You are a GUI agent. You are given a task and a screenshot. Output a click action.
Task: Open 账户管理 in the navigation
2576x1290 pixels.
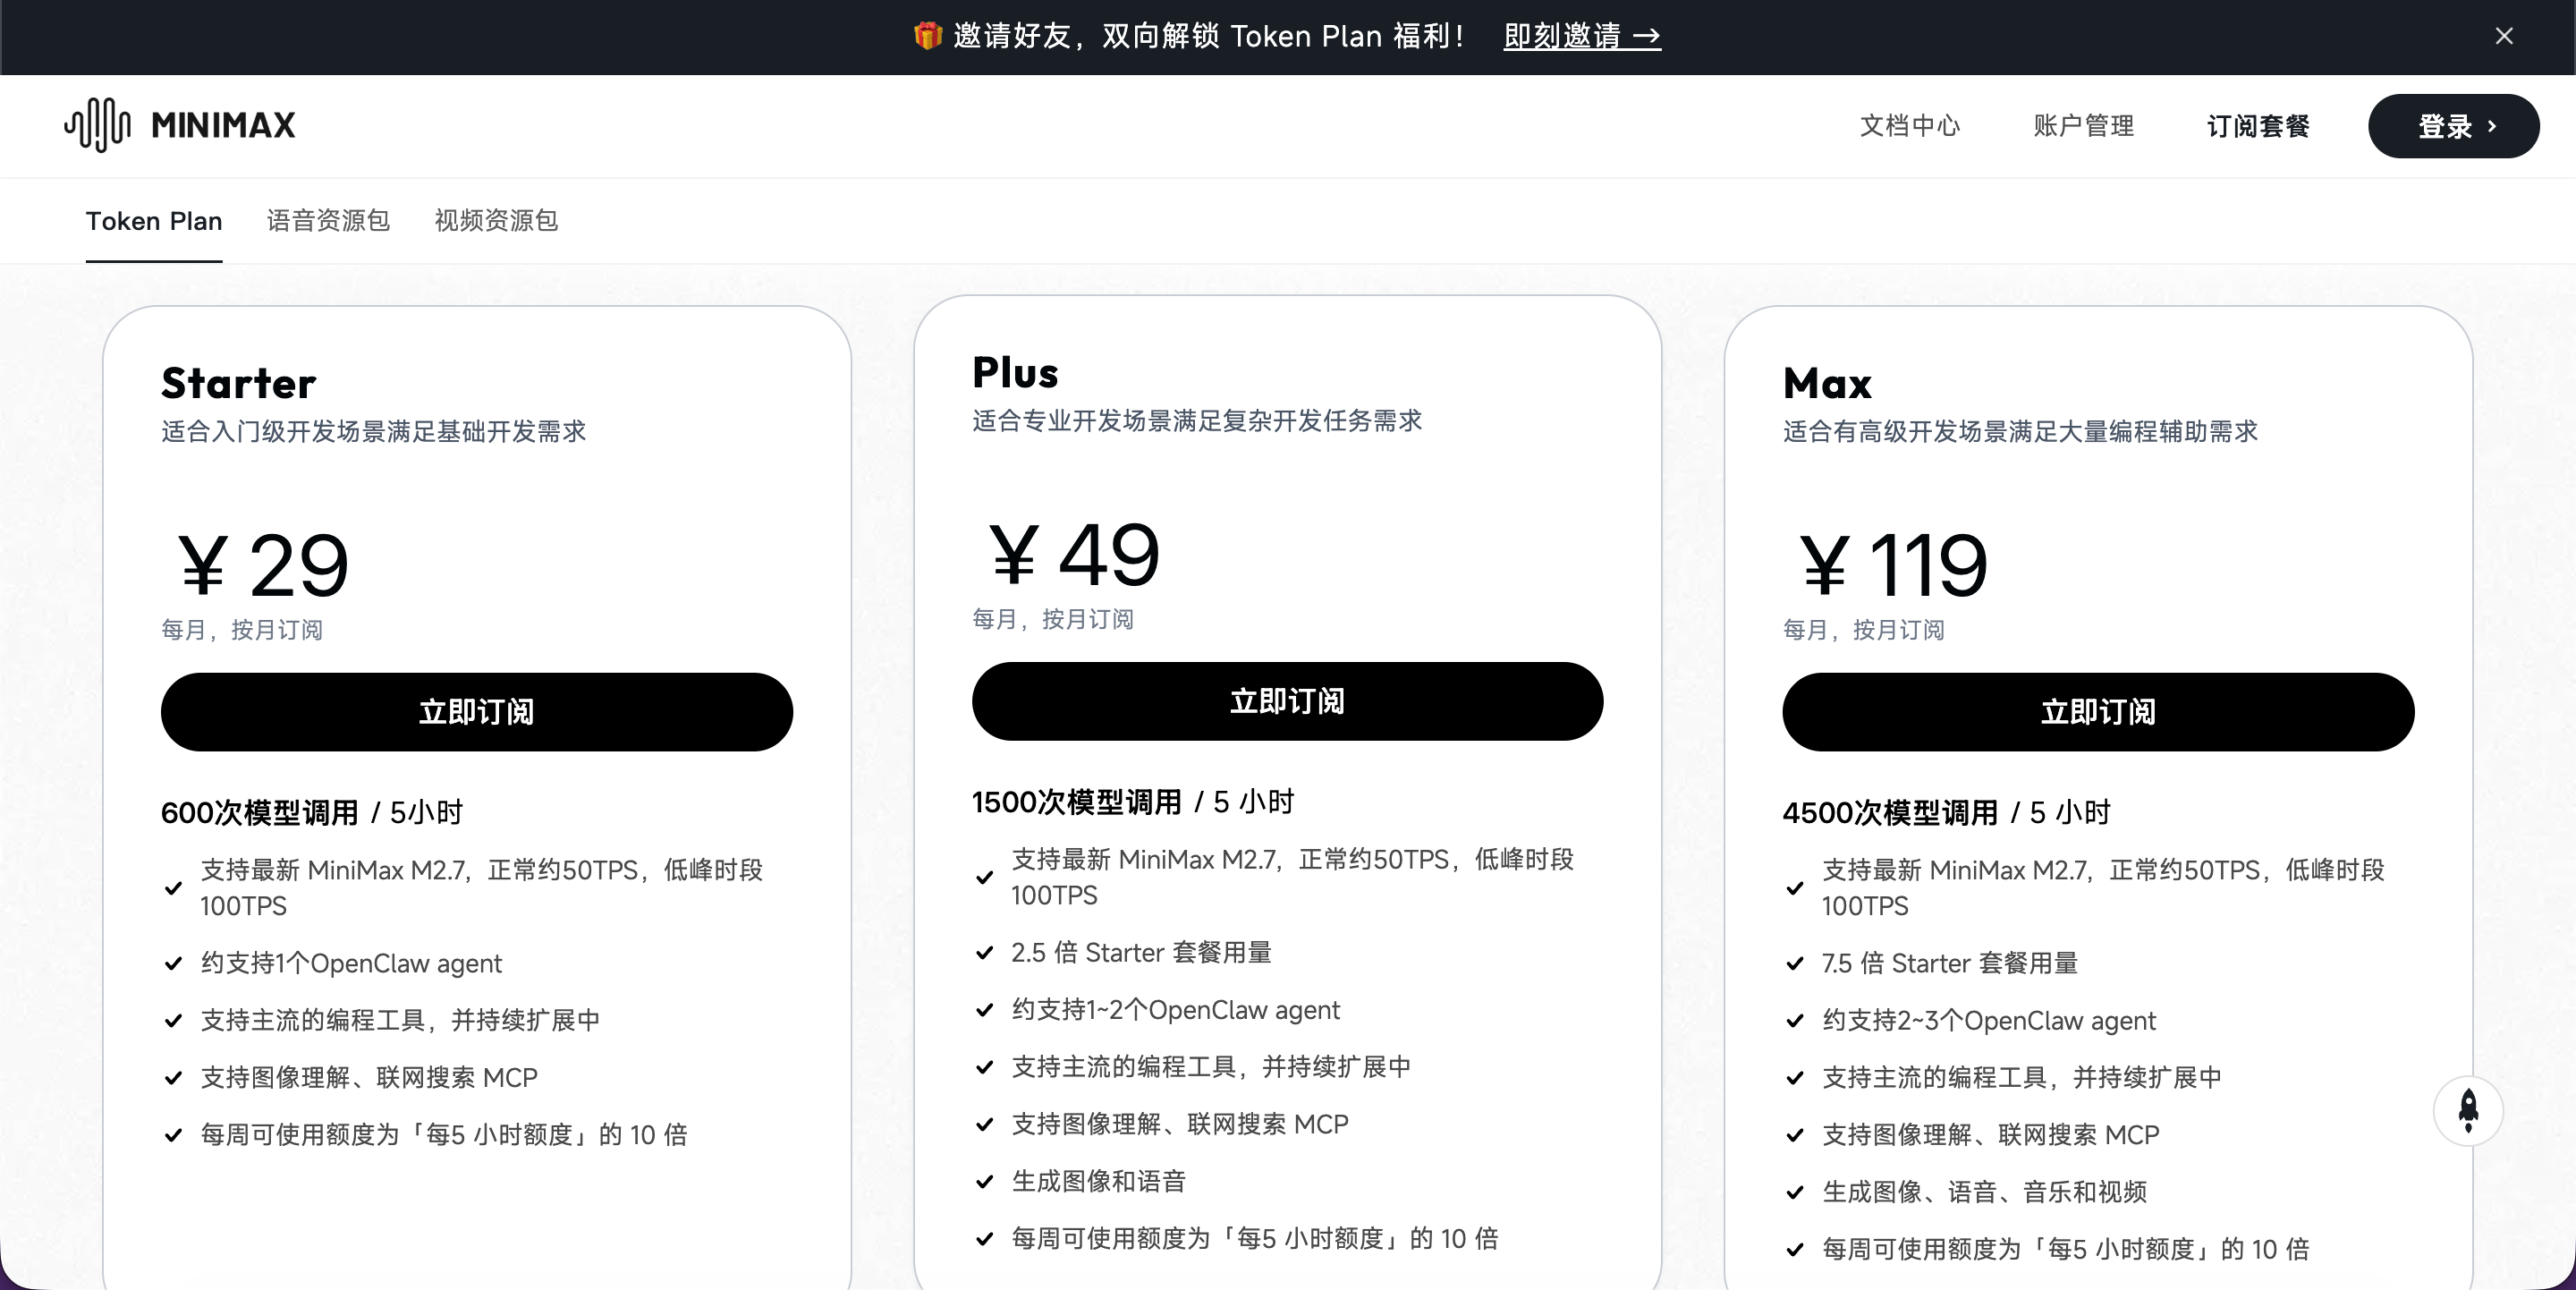pos(2083,126)
